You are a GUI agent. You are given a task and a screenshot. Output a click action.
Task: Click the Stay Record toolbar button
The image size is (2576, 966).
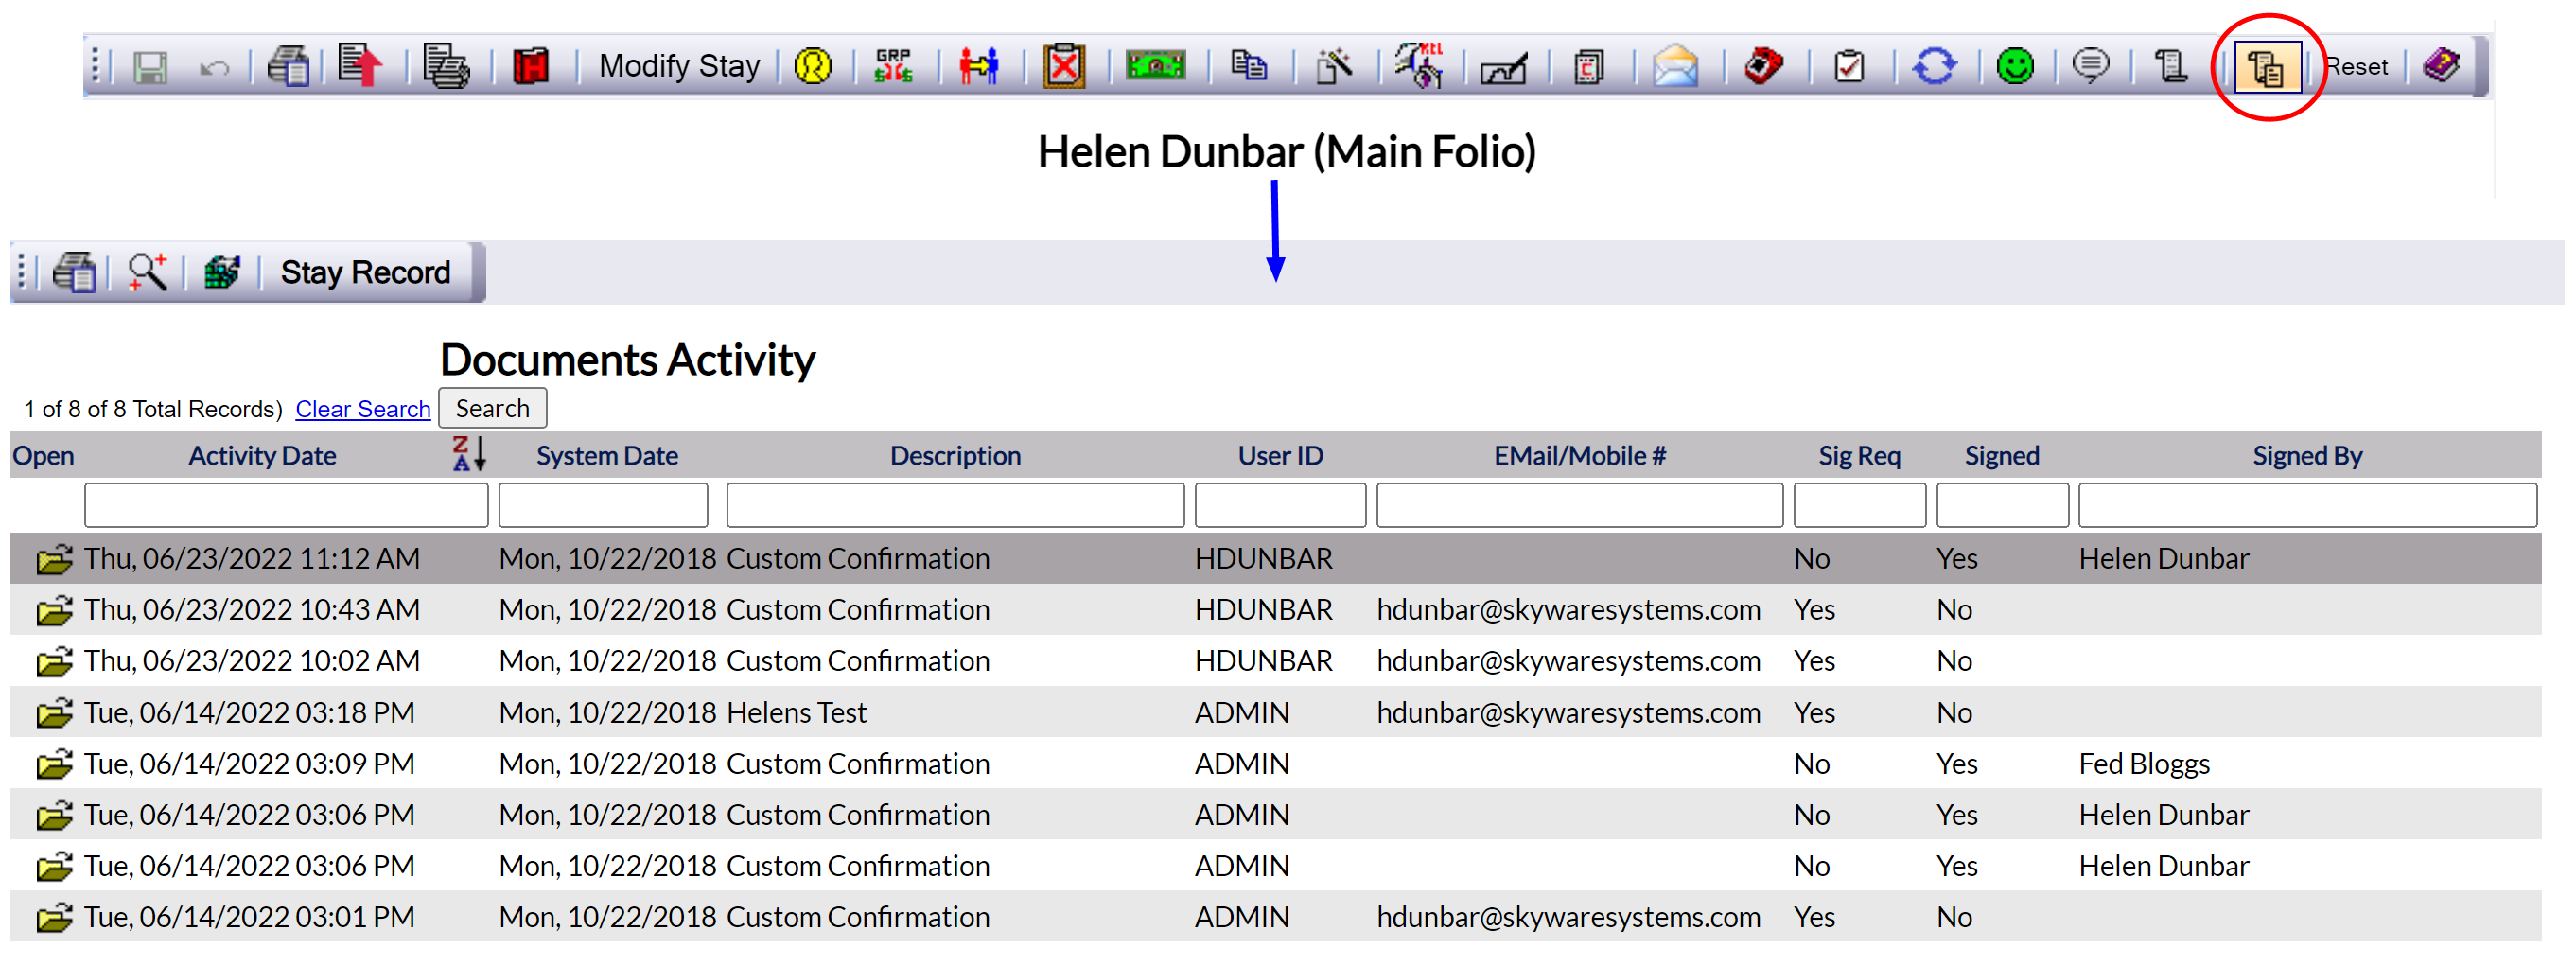pyautogui.click(x=365, y=272)
